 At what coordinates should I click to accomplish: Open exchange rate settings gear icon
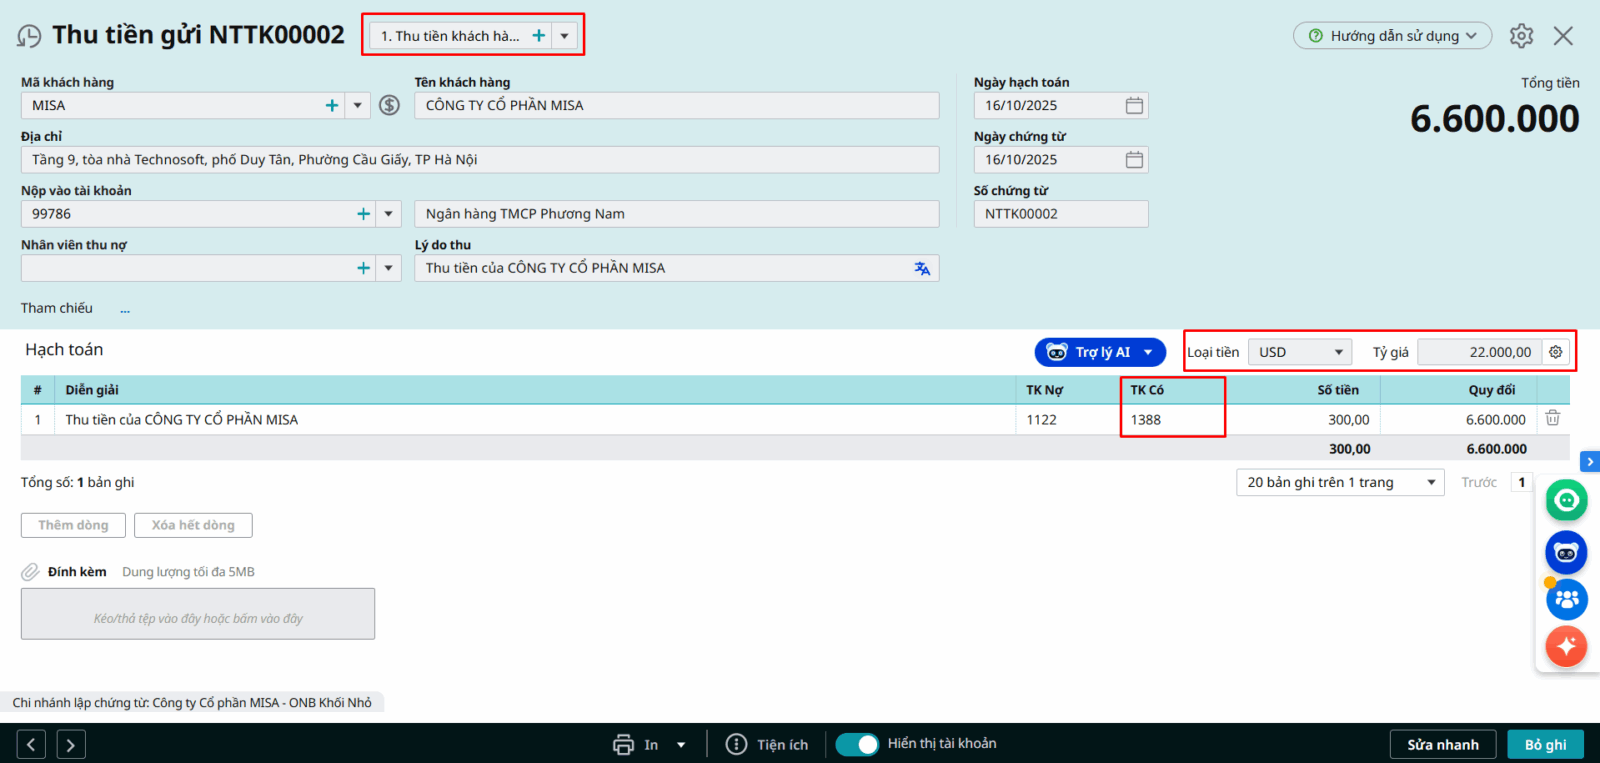pyautogui.click(x=1555, y=352)
